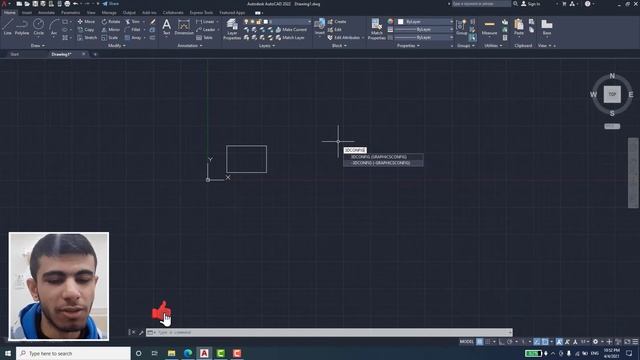Click the Match Properties tool
The height and width of the screenshot is (360, 640).
click(x=377, y=29)
